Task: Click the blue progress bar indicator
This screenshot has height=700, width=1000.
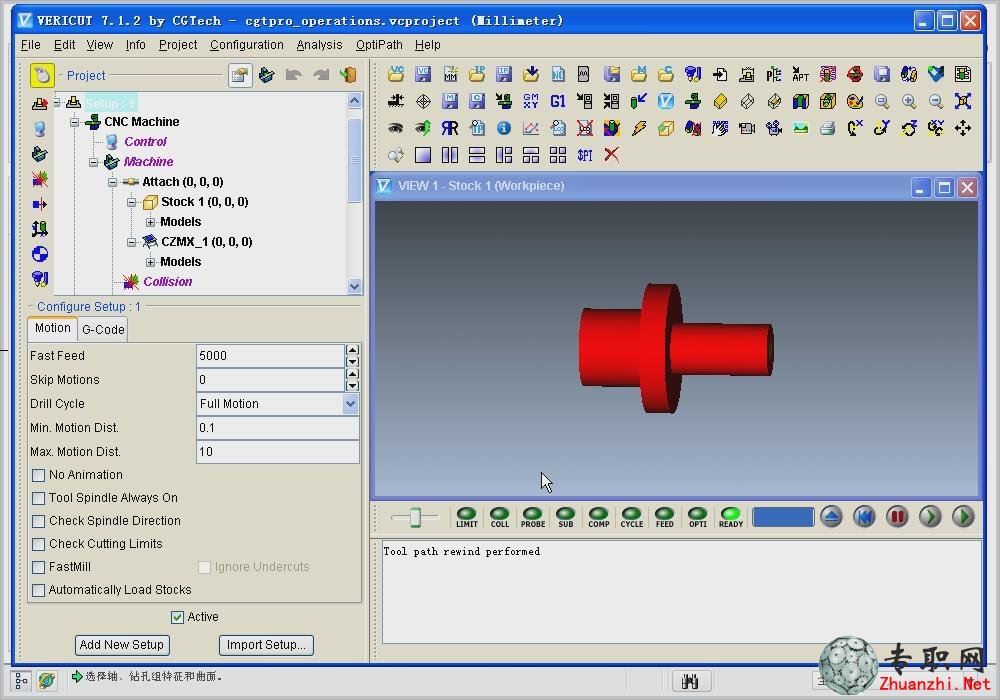Action: [783, 517]
